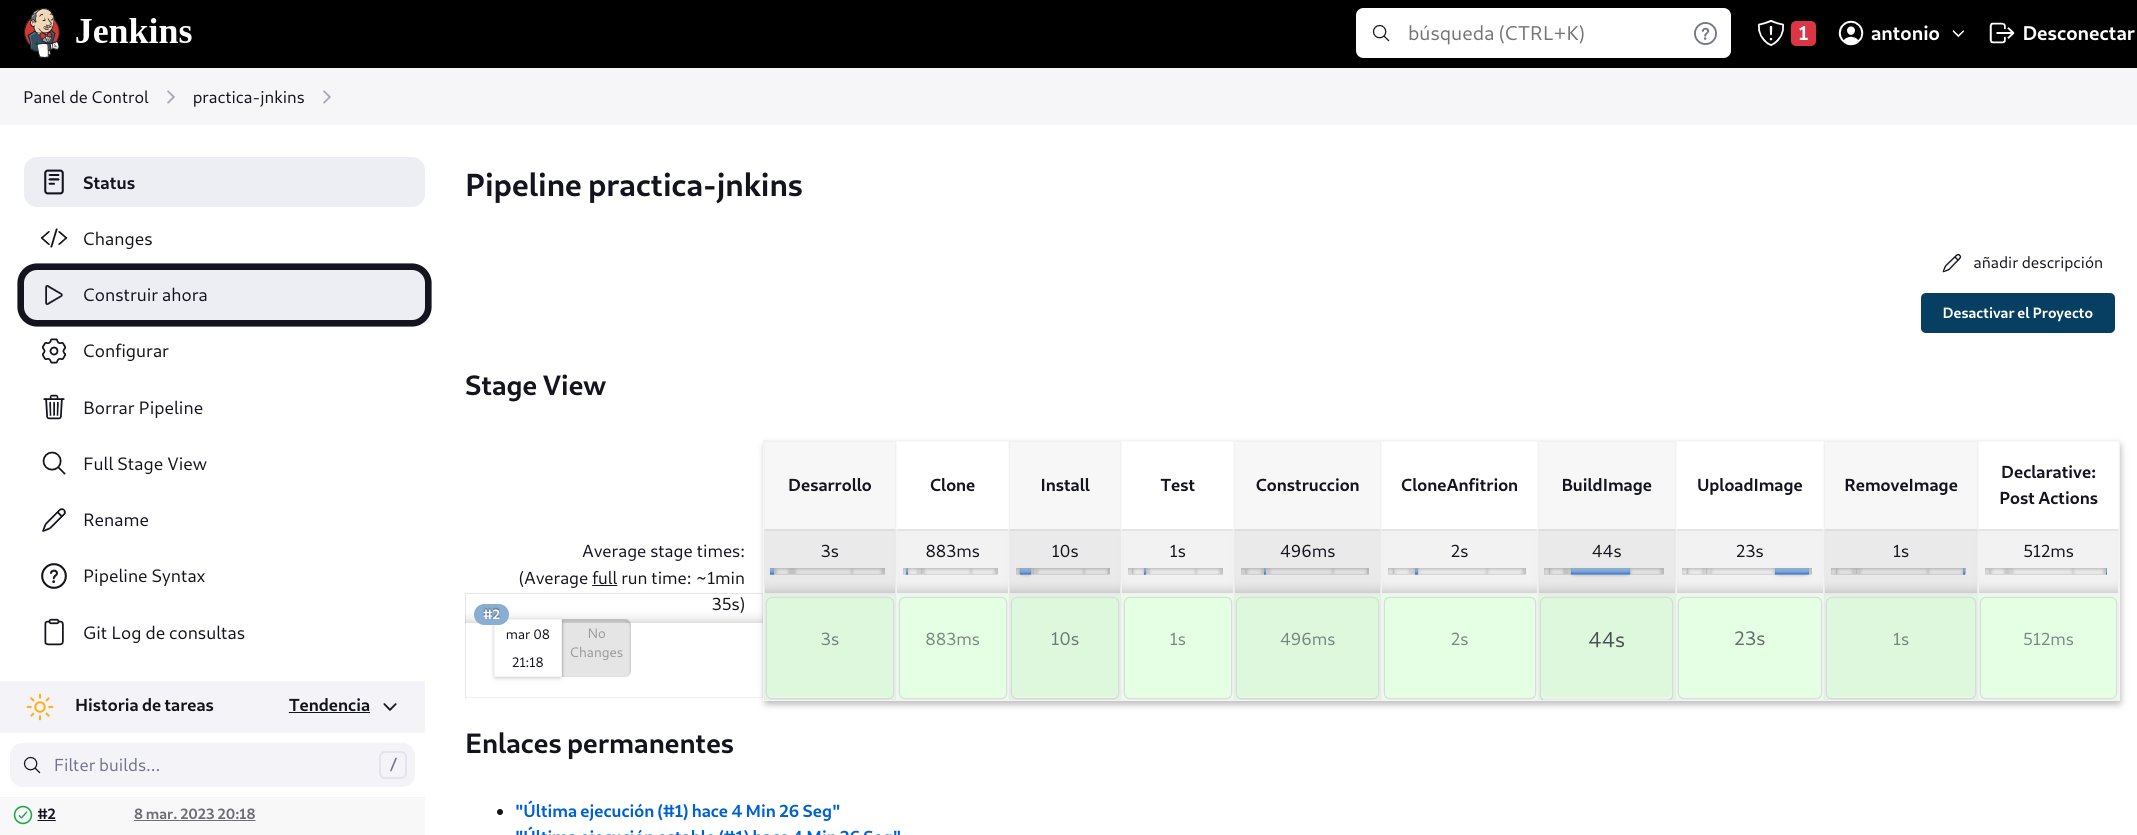Open Full Stage View entry
This screenshot has width=2137, height=835.
click(224, 463)
